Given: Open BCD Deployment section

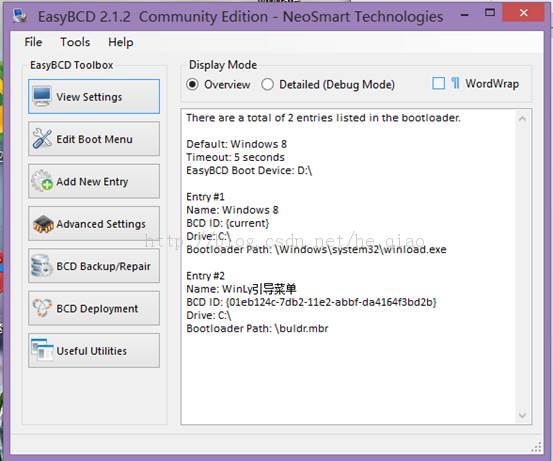Looking at the screenshot, I should 94,308.
